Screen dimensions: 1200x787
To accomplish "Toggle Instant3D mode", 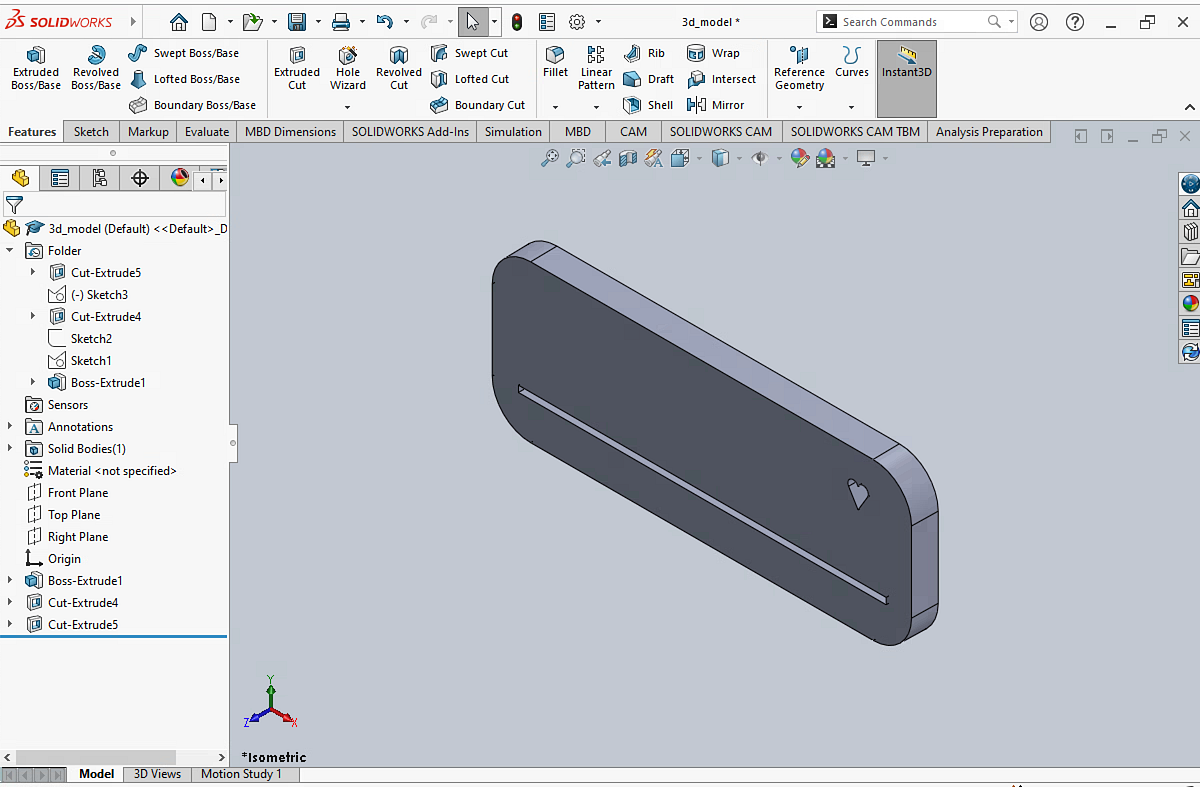I will [907, 79].
